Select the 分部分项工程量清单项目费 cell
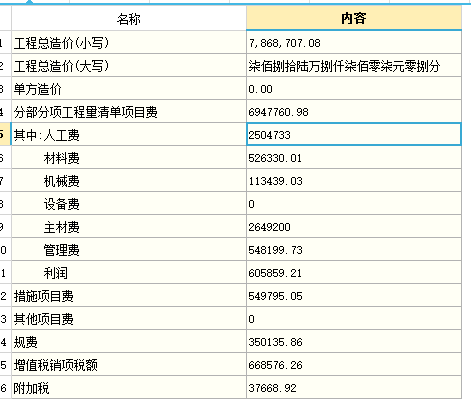471x402 pixels. [x=129, y=111]
